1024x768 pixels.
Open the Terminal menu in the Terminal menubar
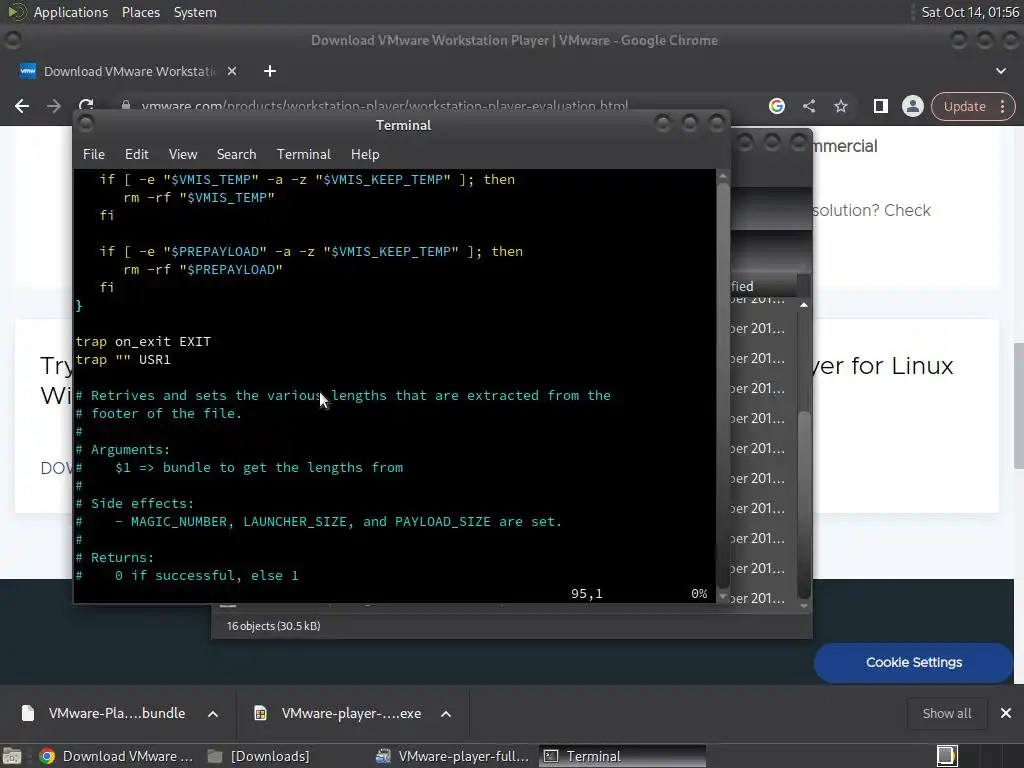click(304, 154)
